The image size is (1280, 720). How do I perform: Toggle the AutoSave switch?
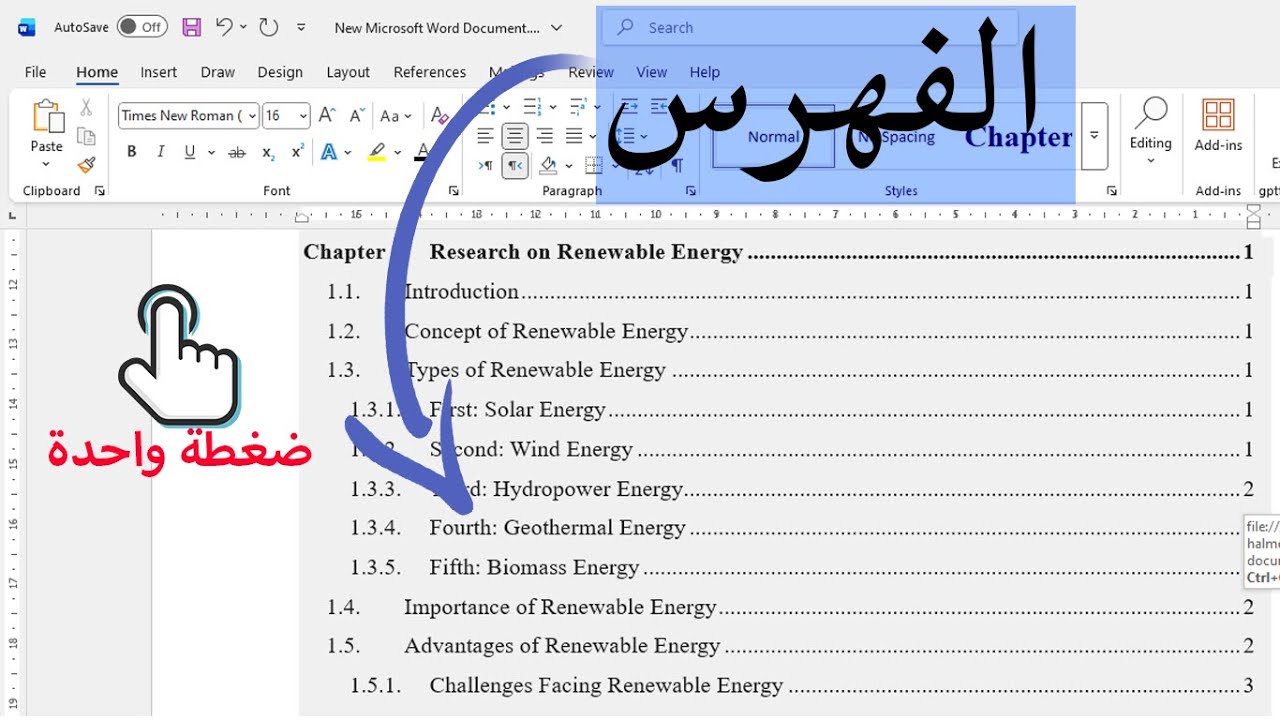point(141,27)
